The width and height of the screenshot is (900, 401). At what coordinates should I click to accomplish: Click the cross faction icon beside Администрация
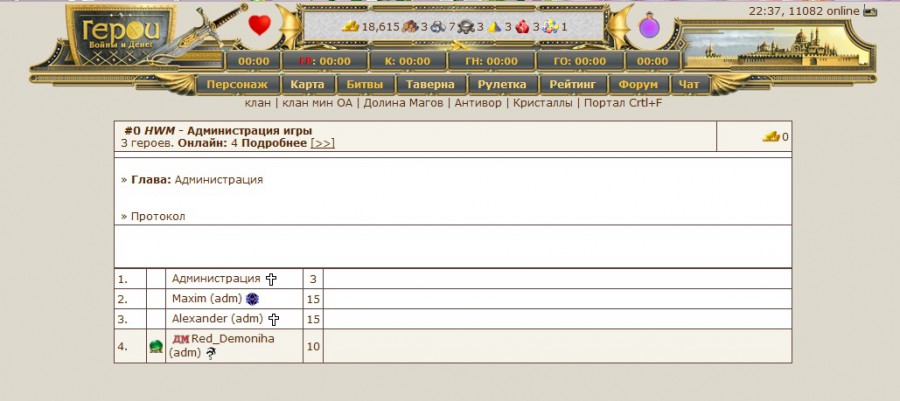tap(271, 279)
